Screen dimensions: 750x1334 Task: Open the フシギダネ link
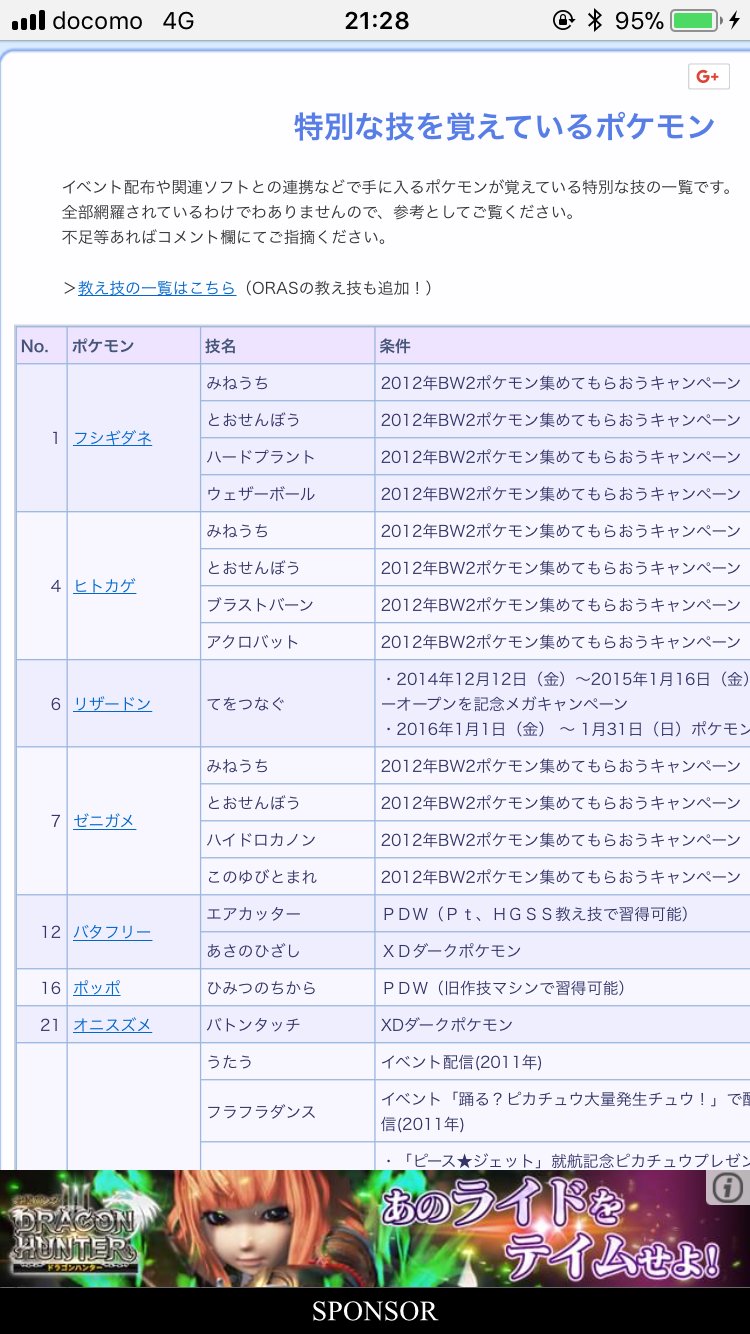point(113,438)
